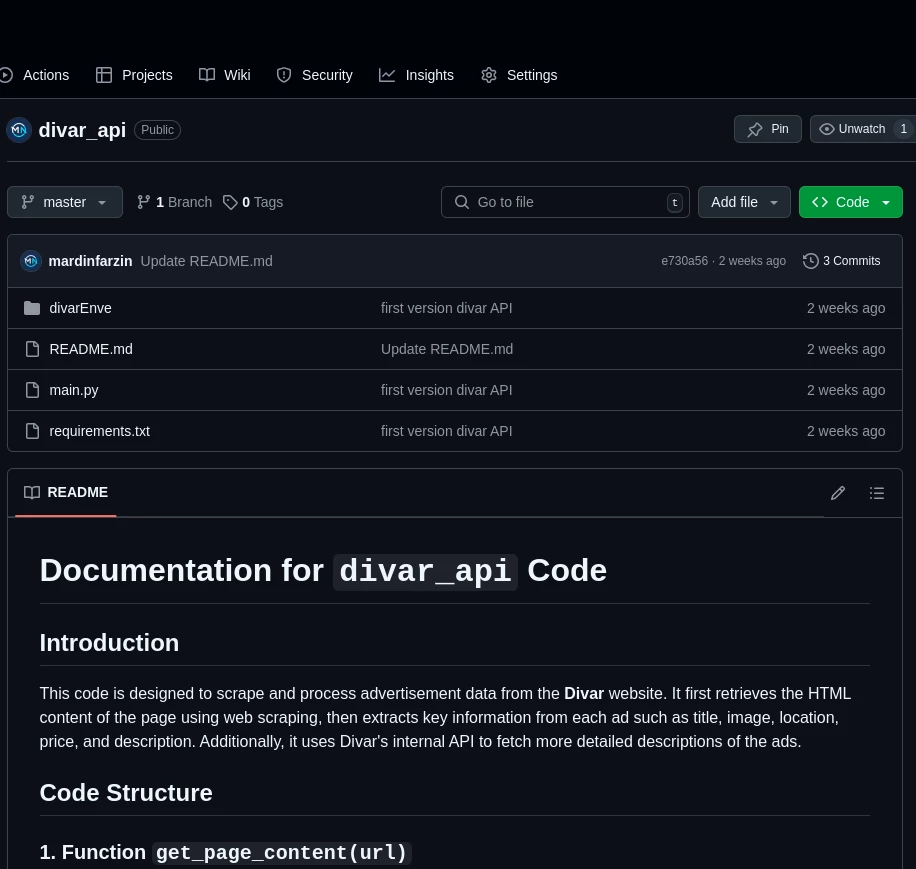Edit README with the pencil icon
916x869 pixels.
click(838, 493)
